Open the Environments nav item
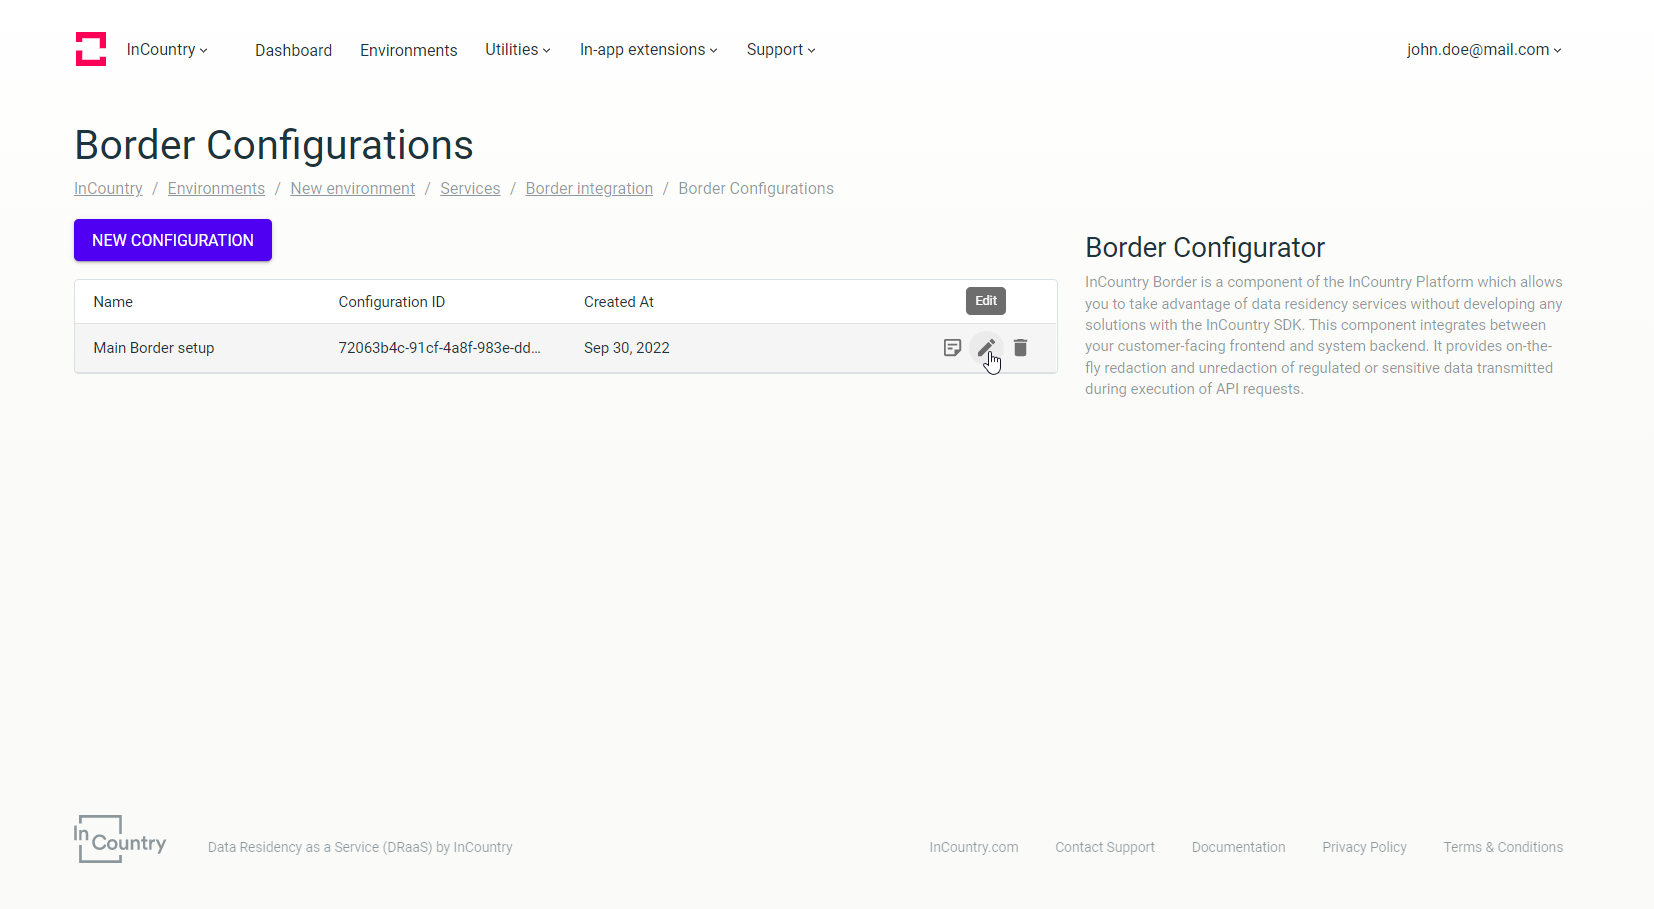This screenshot has width=1654, height=909. pos(408,50)
